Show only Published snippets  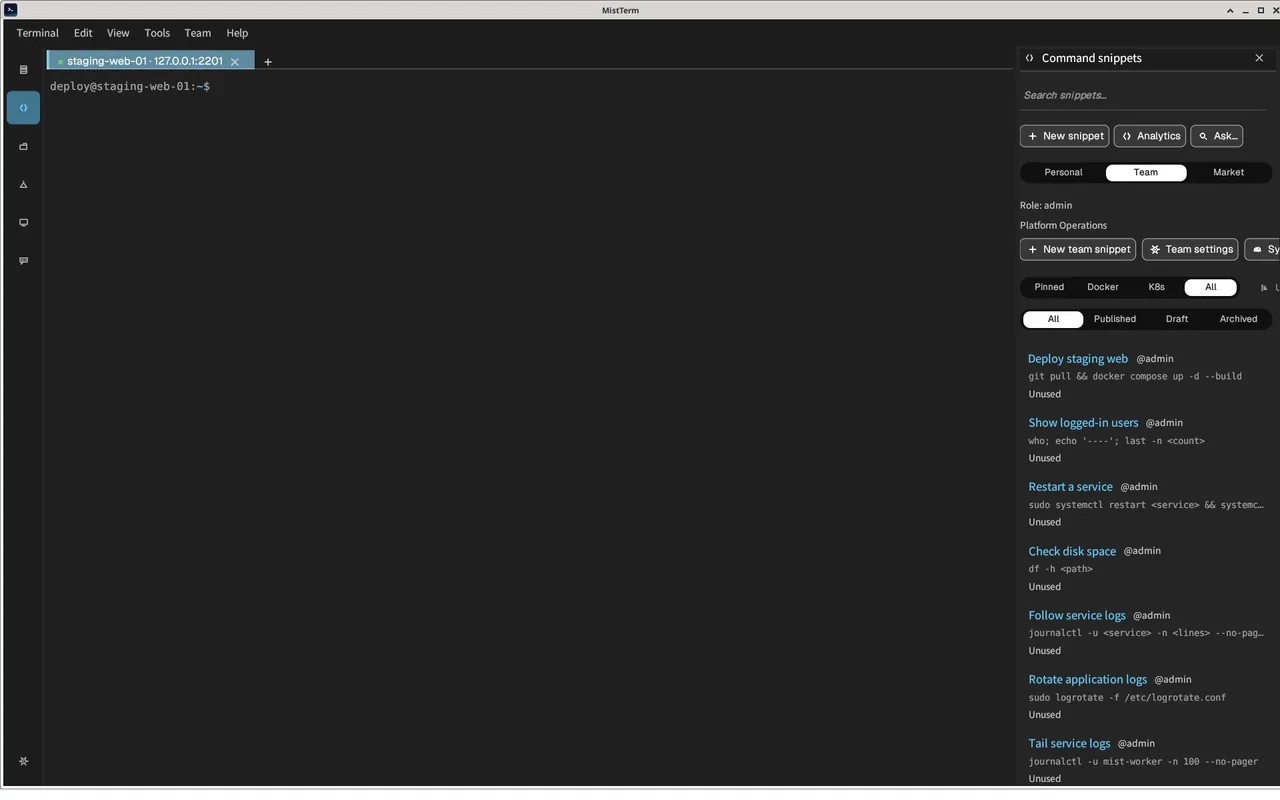(x=1115, y=319)
